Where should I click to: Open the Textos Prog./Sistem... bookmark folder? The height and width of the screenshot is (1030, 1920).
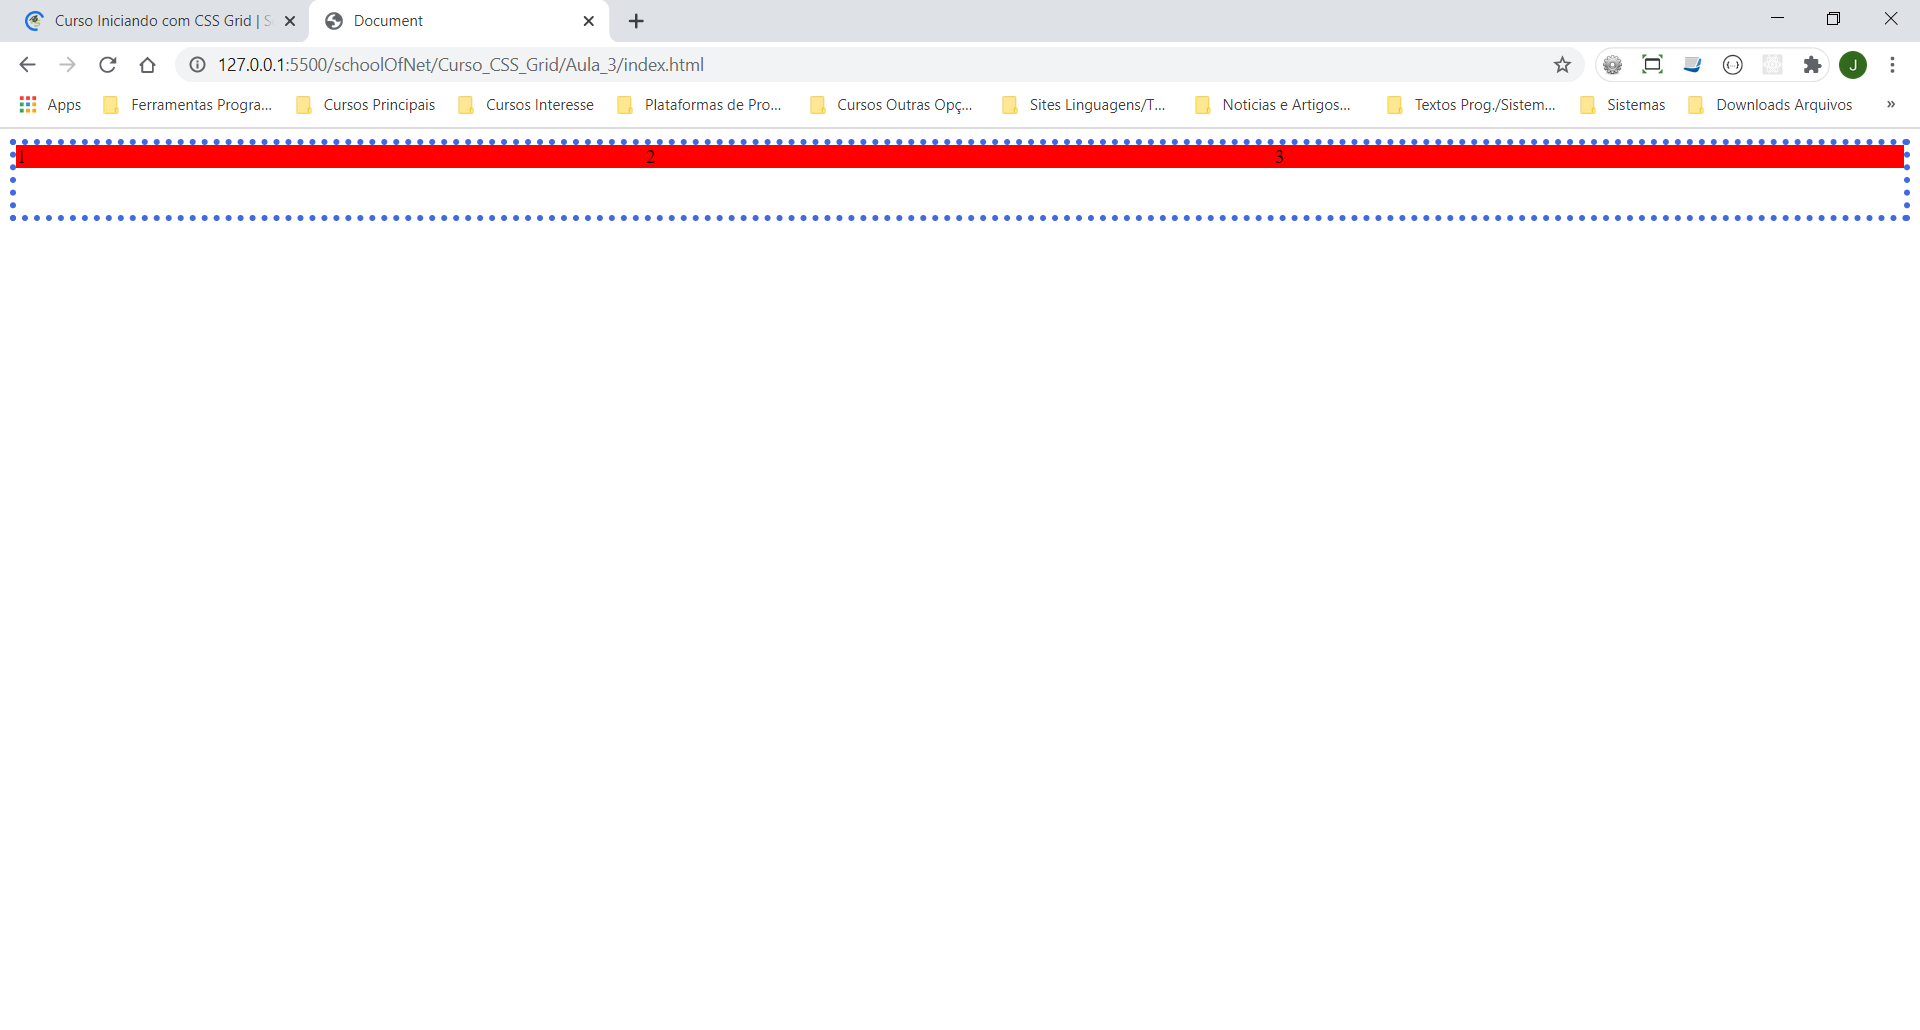pos(1472,105)
